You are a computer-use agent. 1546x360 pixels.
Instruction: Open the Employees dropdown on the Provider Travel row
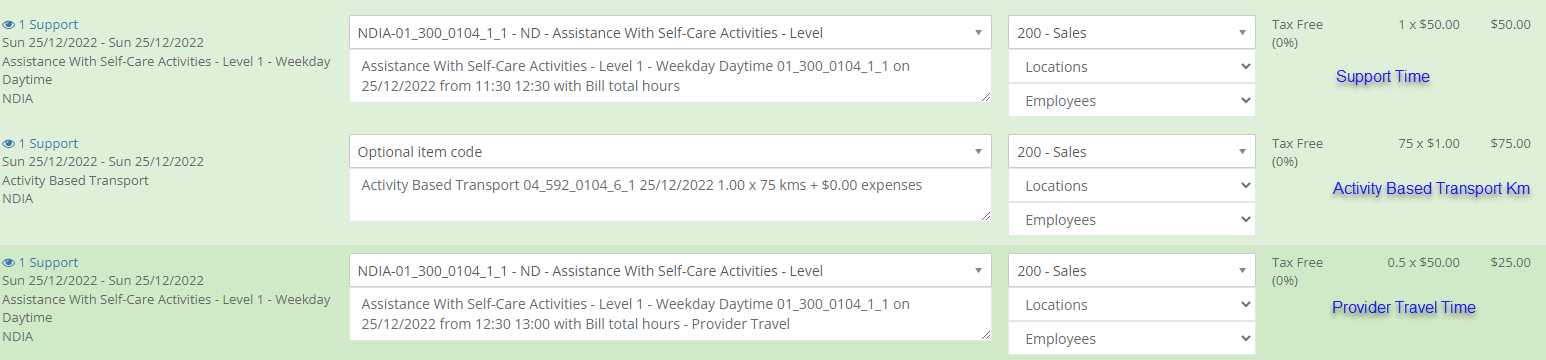[x=1131, y=339]
